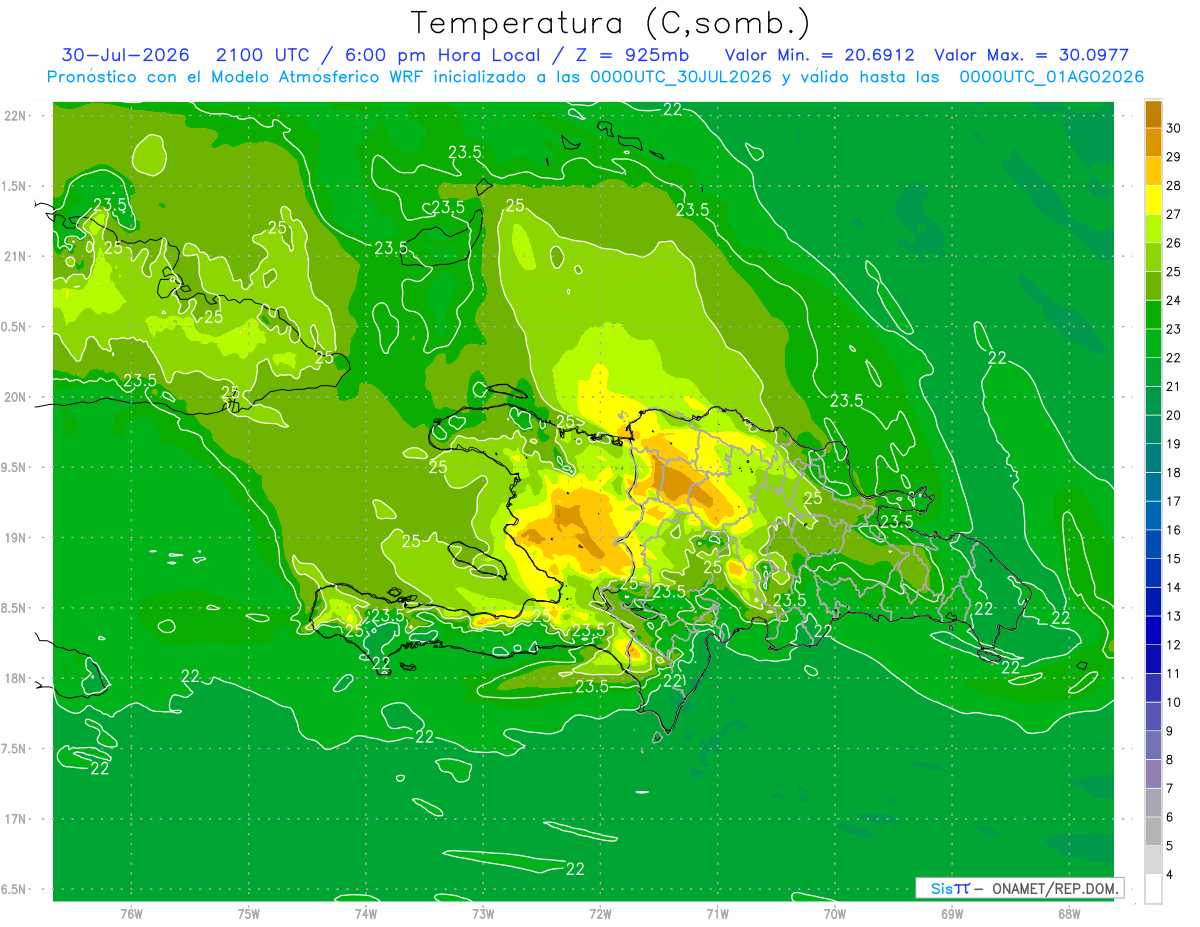The image size is (1200, 927).
Task: Click the 68W longitude axis label
Action: tap(1068, 913)
